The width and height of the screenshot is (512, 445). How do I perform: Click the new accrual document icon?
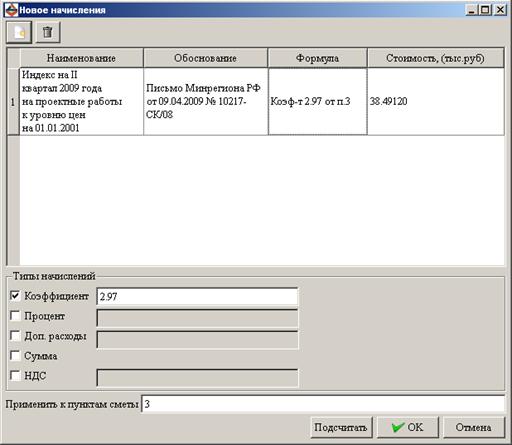click(x=19, y=32)
